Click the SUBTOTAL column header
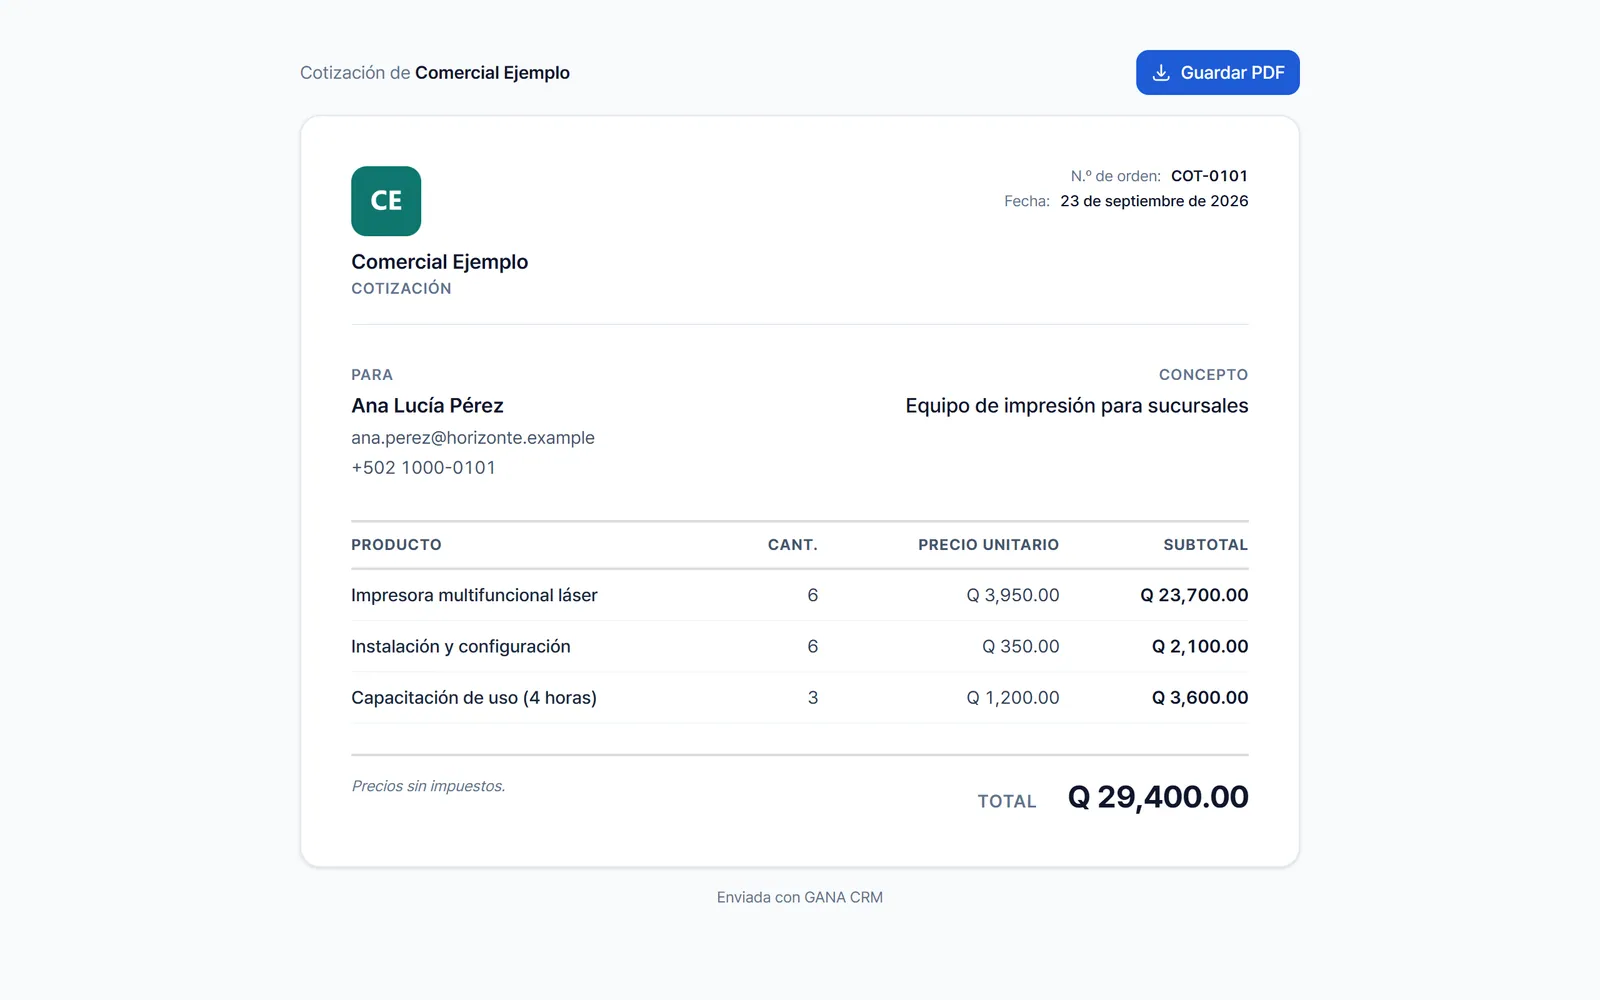Screen dimensions: 1600x1000 [1205, 545]
